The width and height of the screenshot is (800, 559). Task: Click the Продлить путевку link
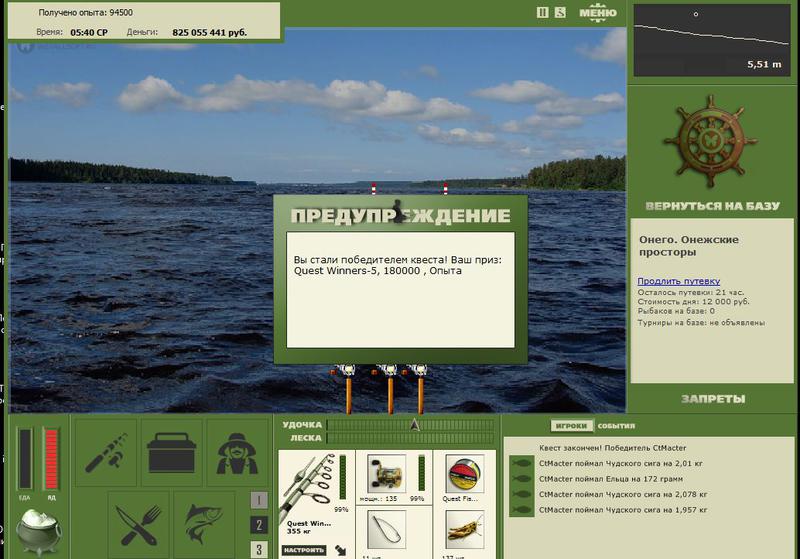click(679, 281)
